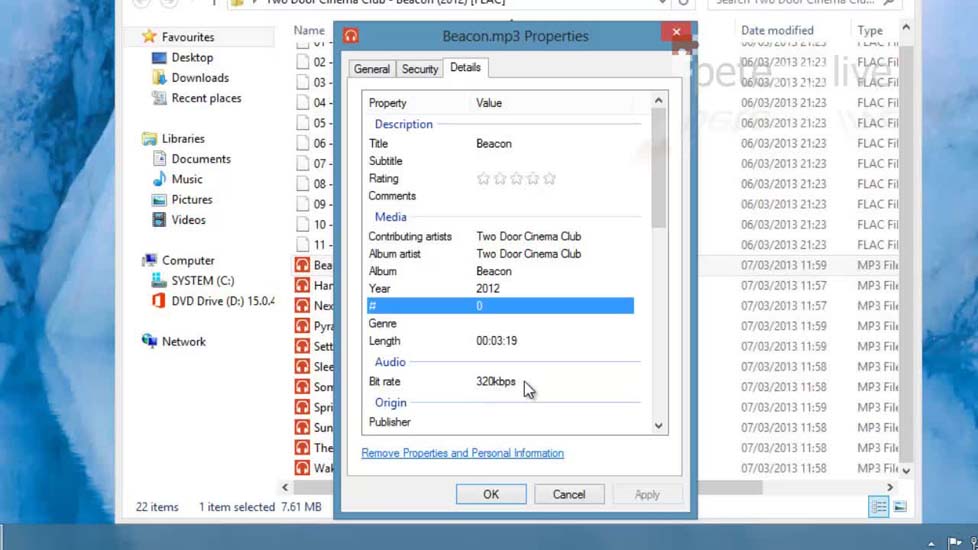Click the Property column header
The width and height of the screenshot is (978, 550).
[x=387, y=103]
